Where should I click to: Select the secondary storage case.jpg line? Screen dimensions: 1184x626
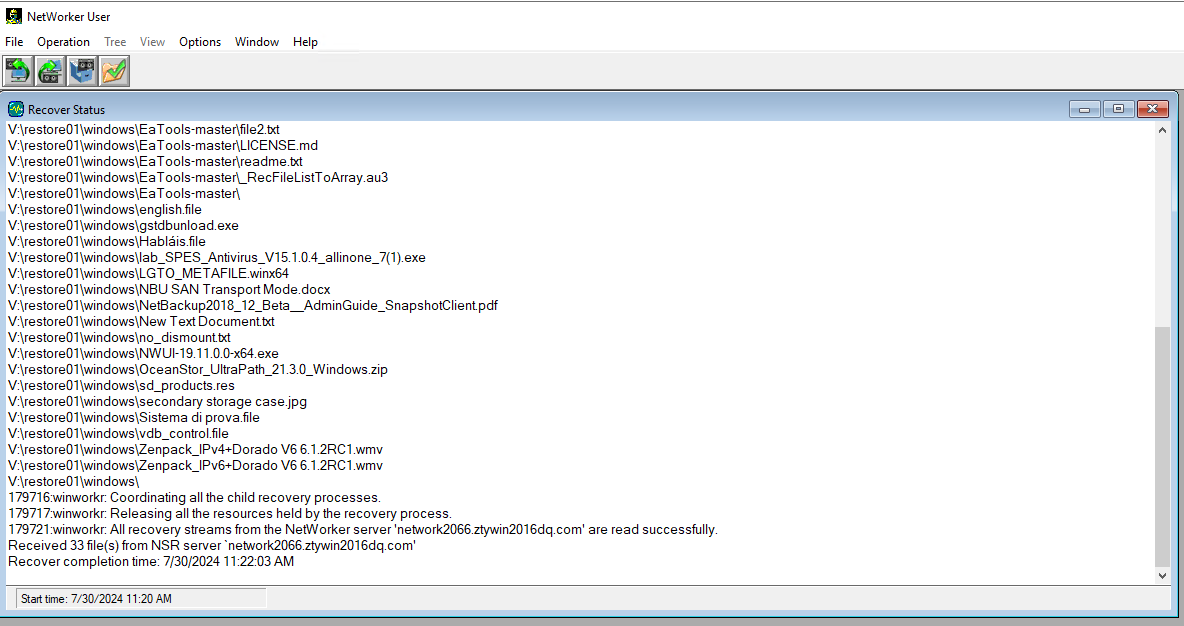pyautogui.click(x=157, y=402)
